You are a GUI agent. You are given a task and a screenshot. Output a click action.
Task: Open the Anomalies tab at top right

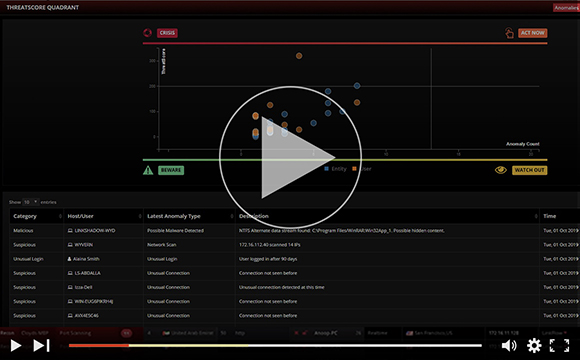(x=566, y=8)
